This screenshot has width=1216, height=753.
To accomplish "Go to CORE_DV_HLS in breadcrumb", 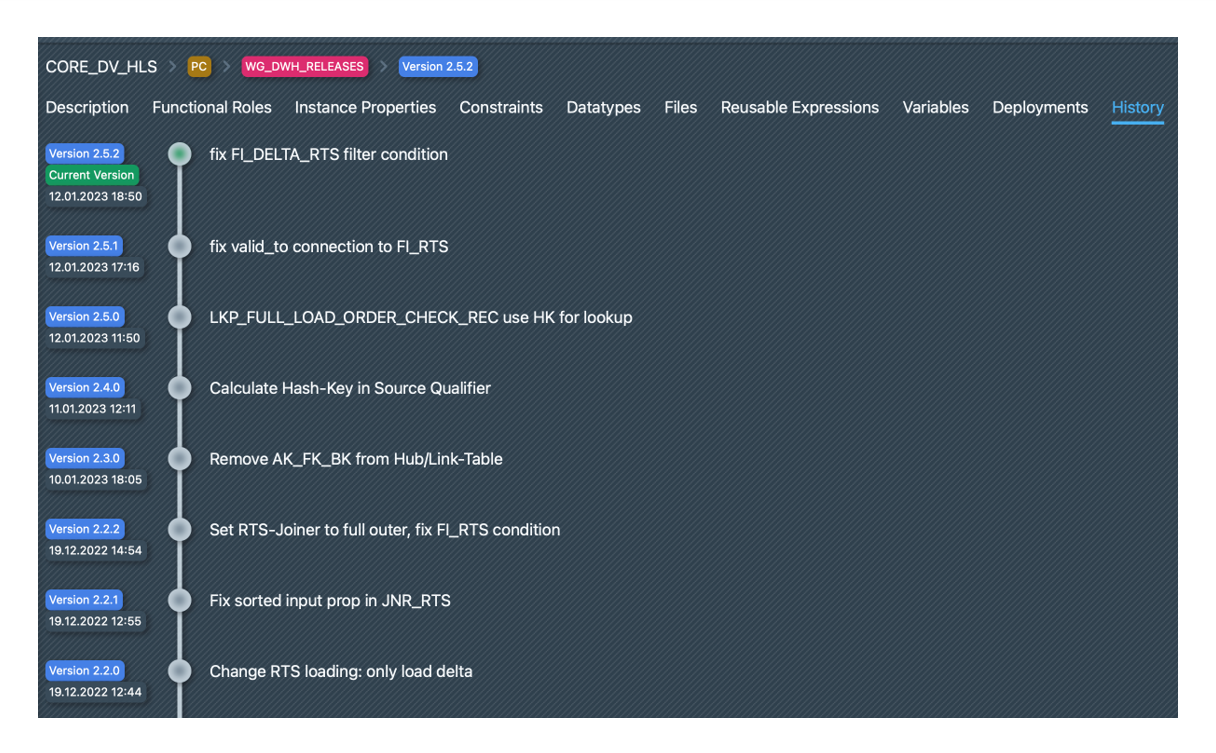I will [101, 67].
